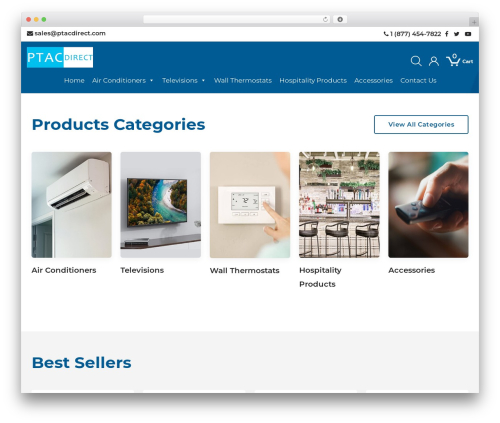Click the Hospitality Products category title link
500x423 pixels.
320,277
